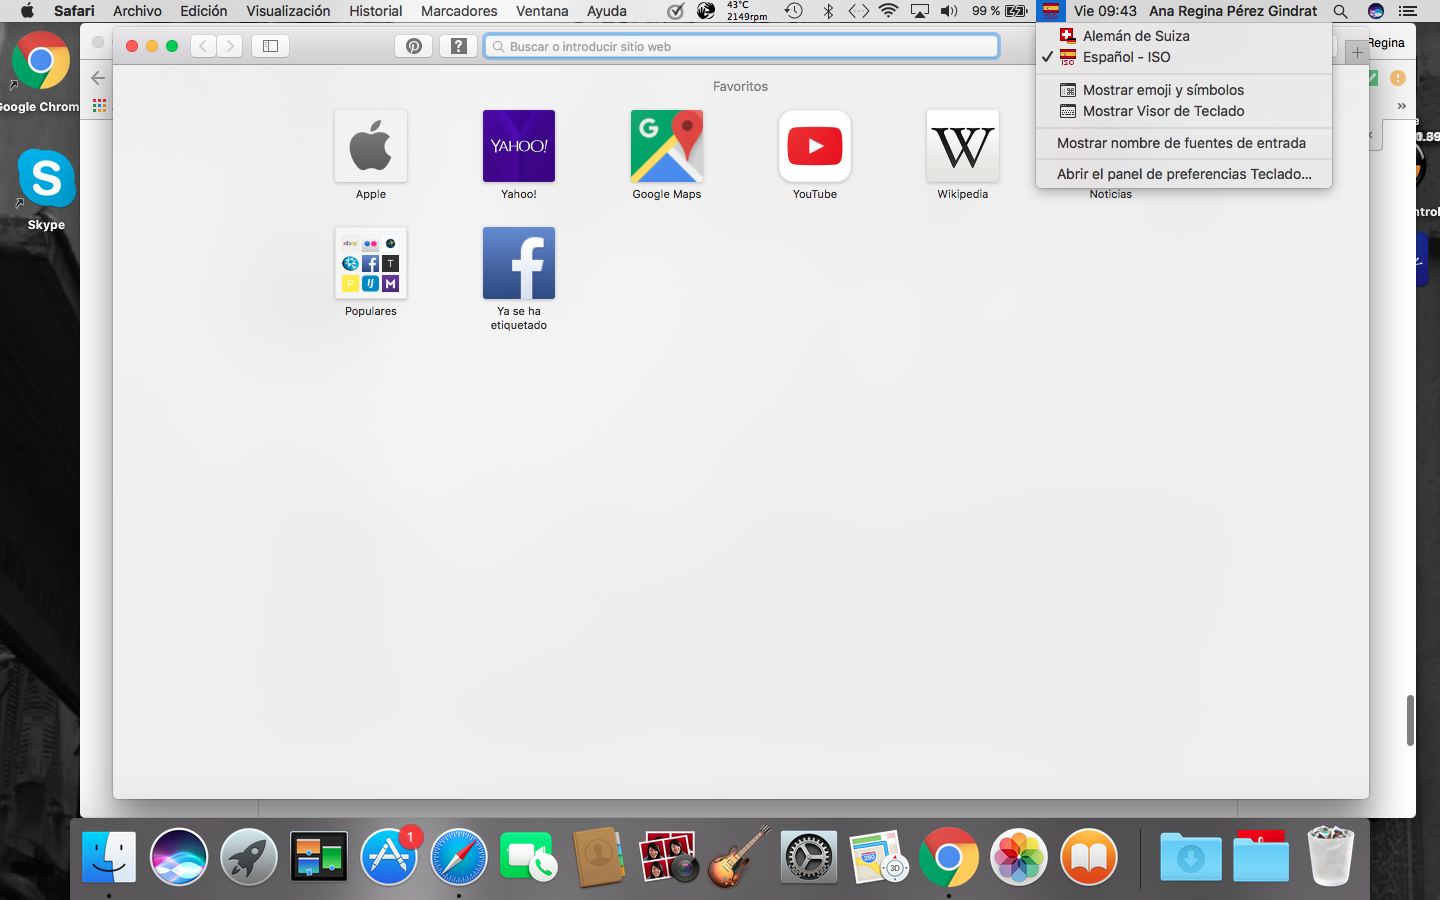Click the date and time Vie 09:43

click(x=1105, y=11)
